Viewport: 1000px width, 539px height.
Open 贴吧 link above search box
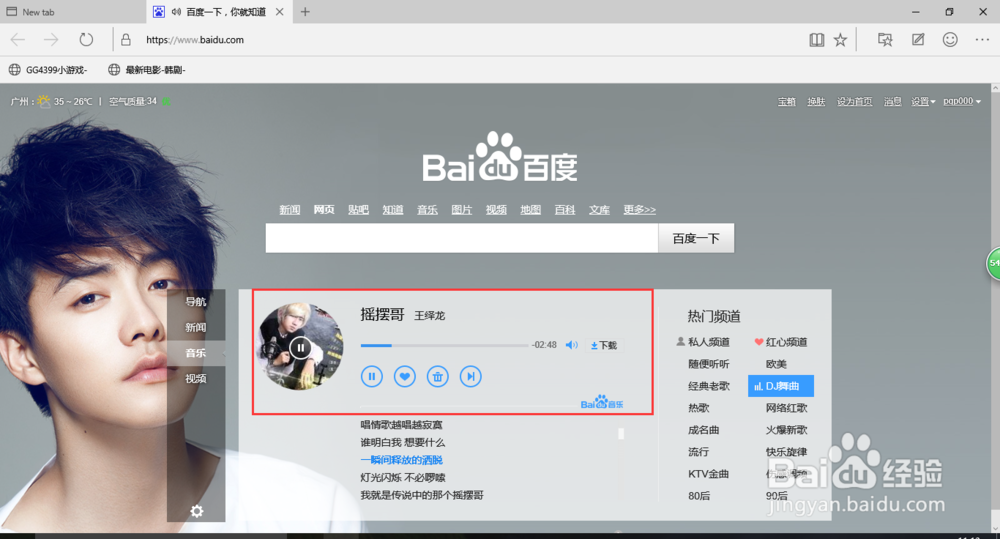tap(358, 209)
